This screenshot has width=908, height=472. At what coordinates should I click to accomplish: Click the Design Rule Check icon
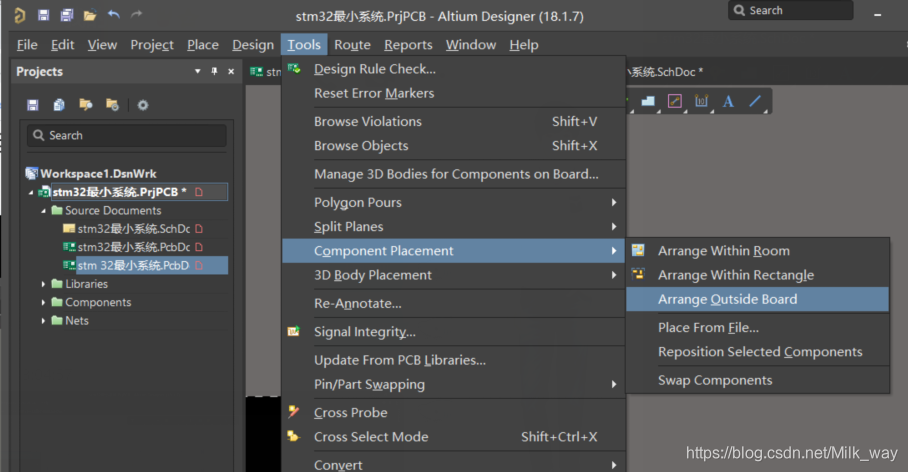click(x=294, y=69)
